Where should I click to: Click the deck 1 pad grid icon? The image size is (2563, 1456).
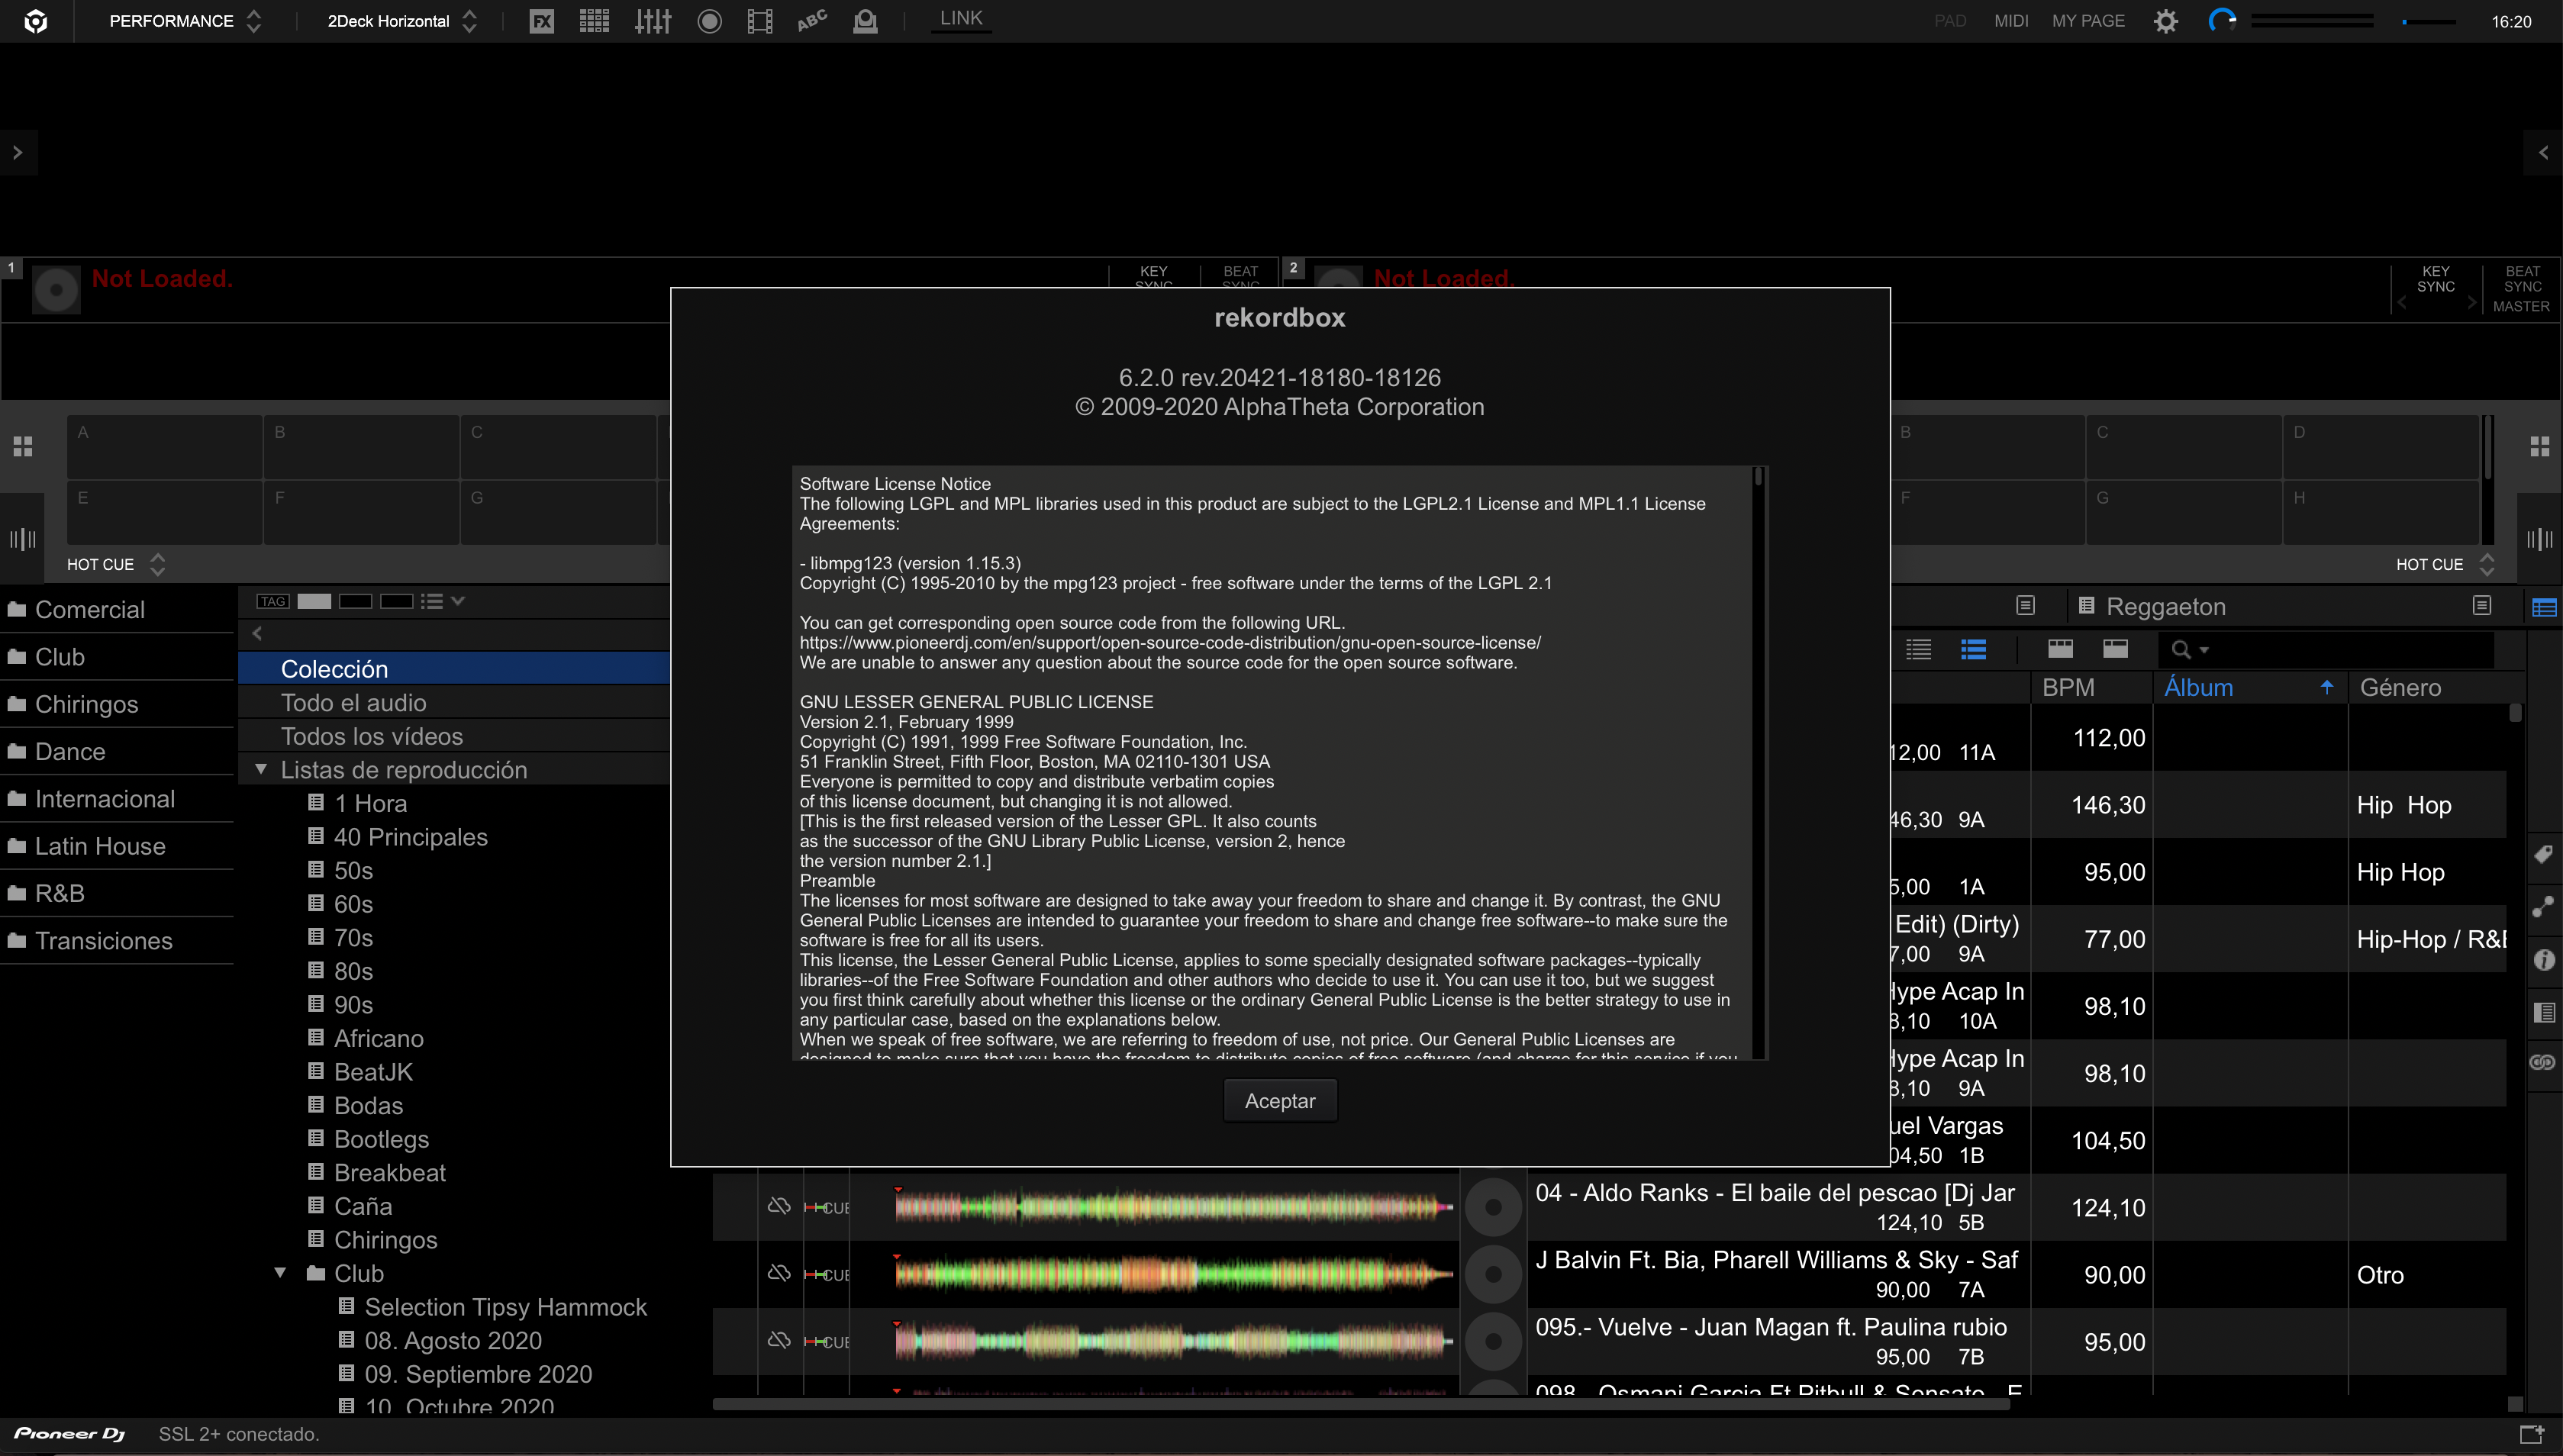tap(22, 446)
